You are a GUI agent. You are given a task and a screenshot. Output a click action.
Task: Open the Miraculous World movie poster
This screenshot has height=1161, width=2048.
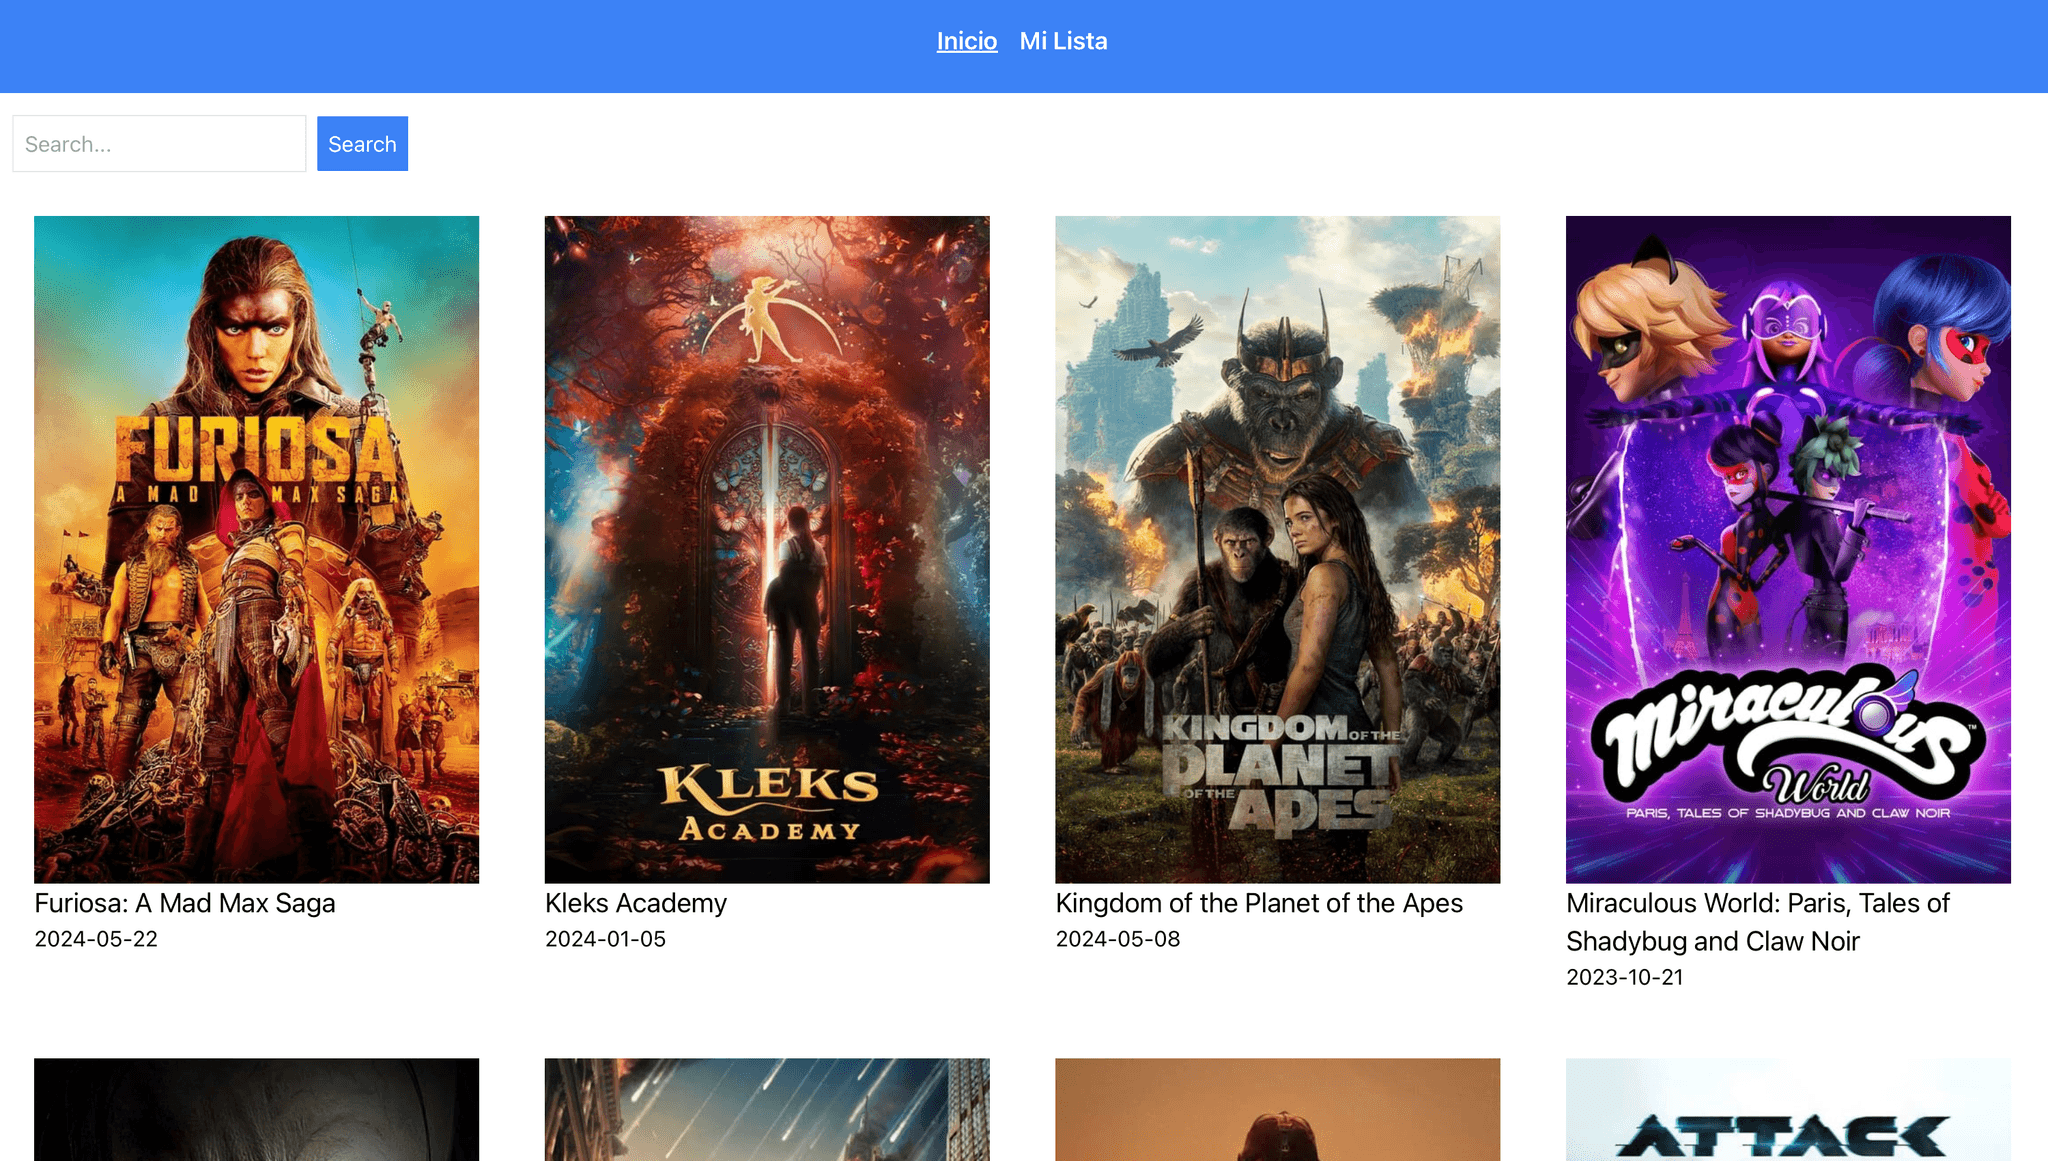pyautogui.click(x=1788, y=549)
